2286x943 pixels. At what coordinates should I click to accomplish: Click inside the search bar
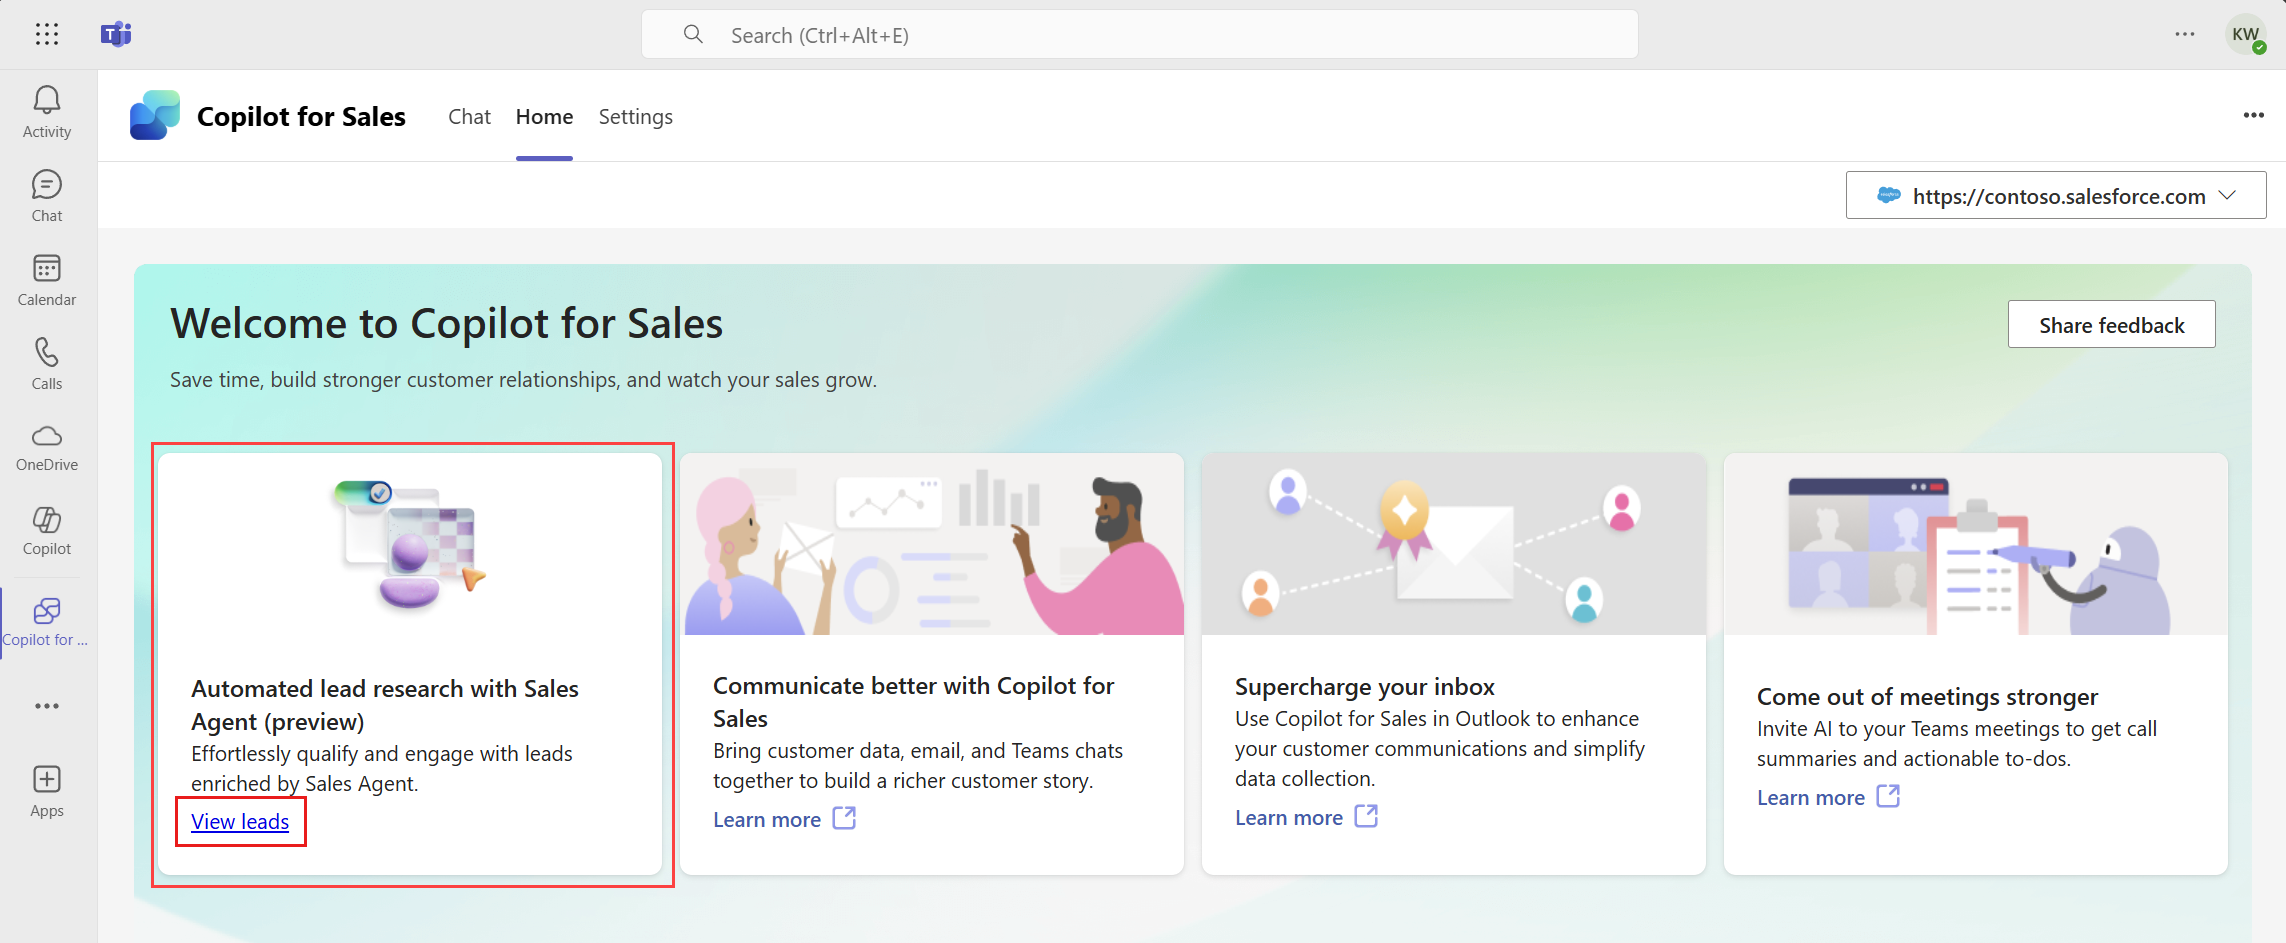click(x=1139, y=34)
